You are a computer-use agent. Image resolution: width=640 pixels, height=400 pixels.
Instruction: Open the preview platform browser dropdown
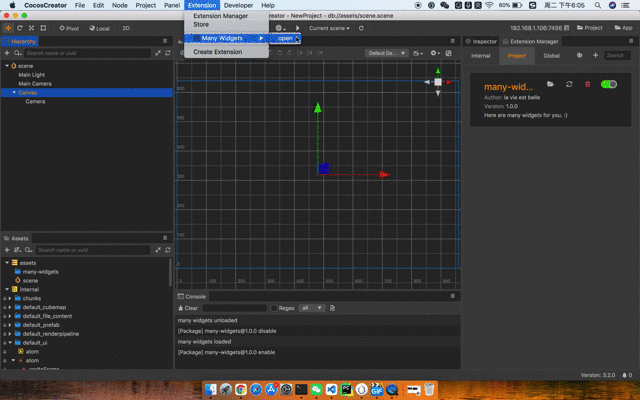tap(280, 28)
